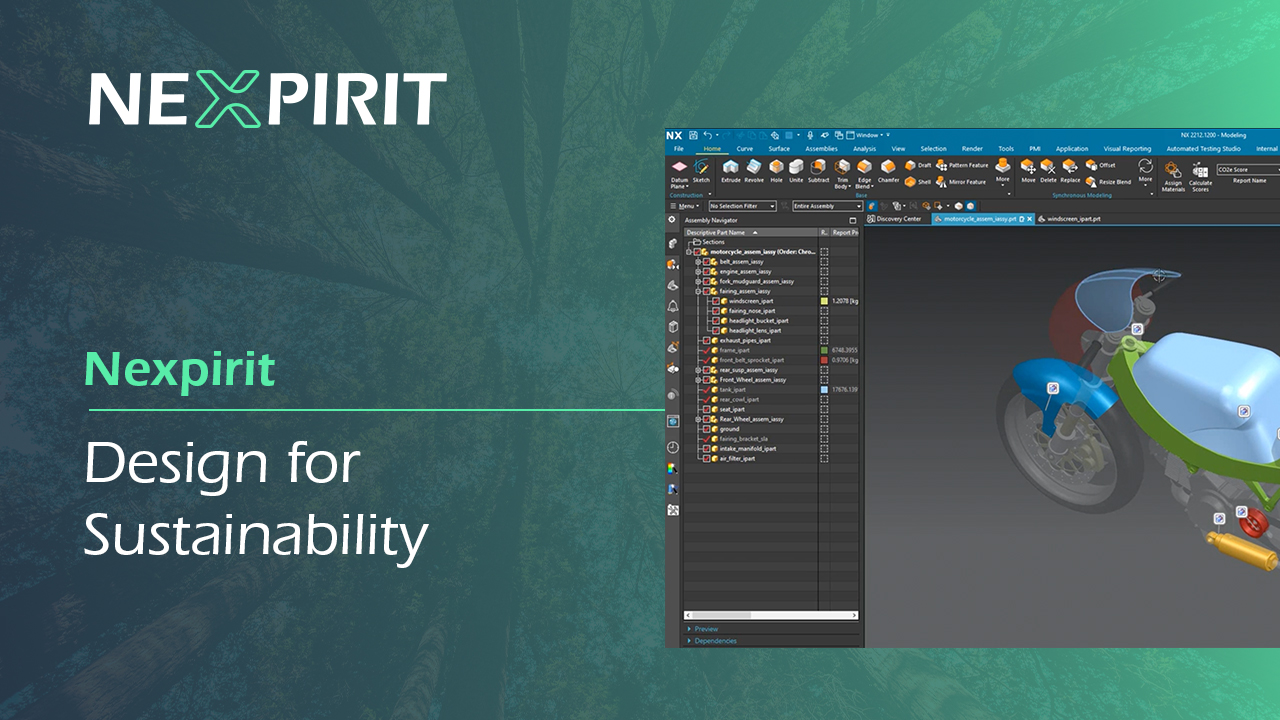Viewport: 1280px width, 720px height.
Task: Switch to the windscreen_ipart.prt document tab
Action: [1070, 219]
